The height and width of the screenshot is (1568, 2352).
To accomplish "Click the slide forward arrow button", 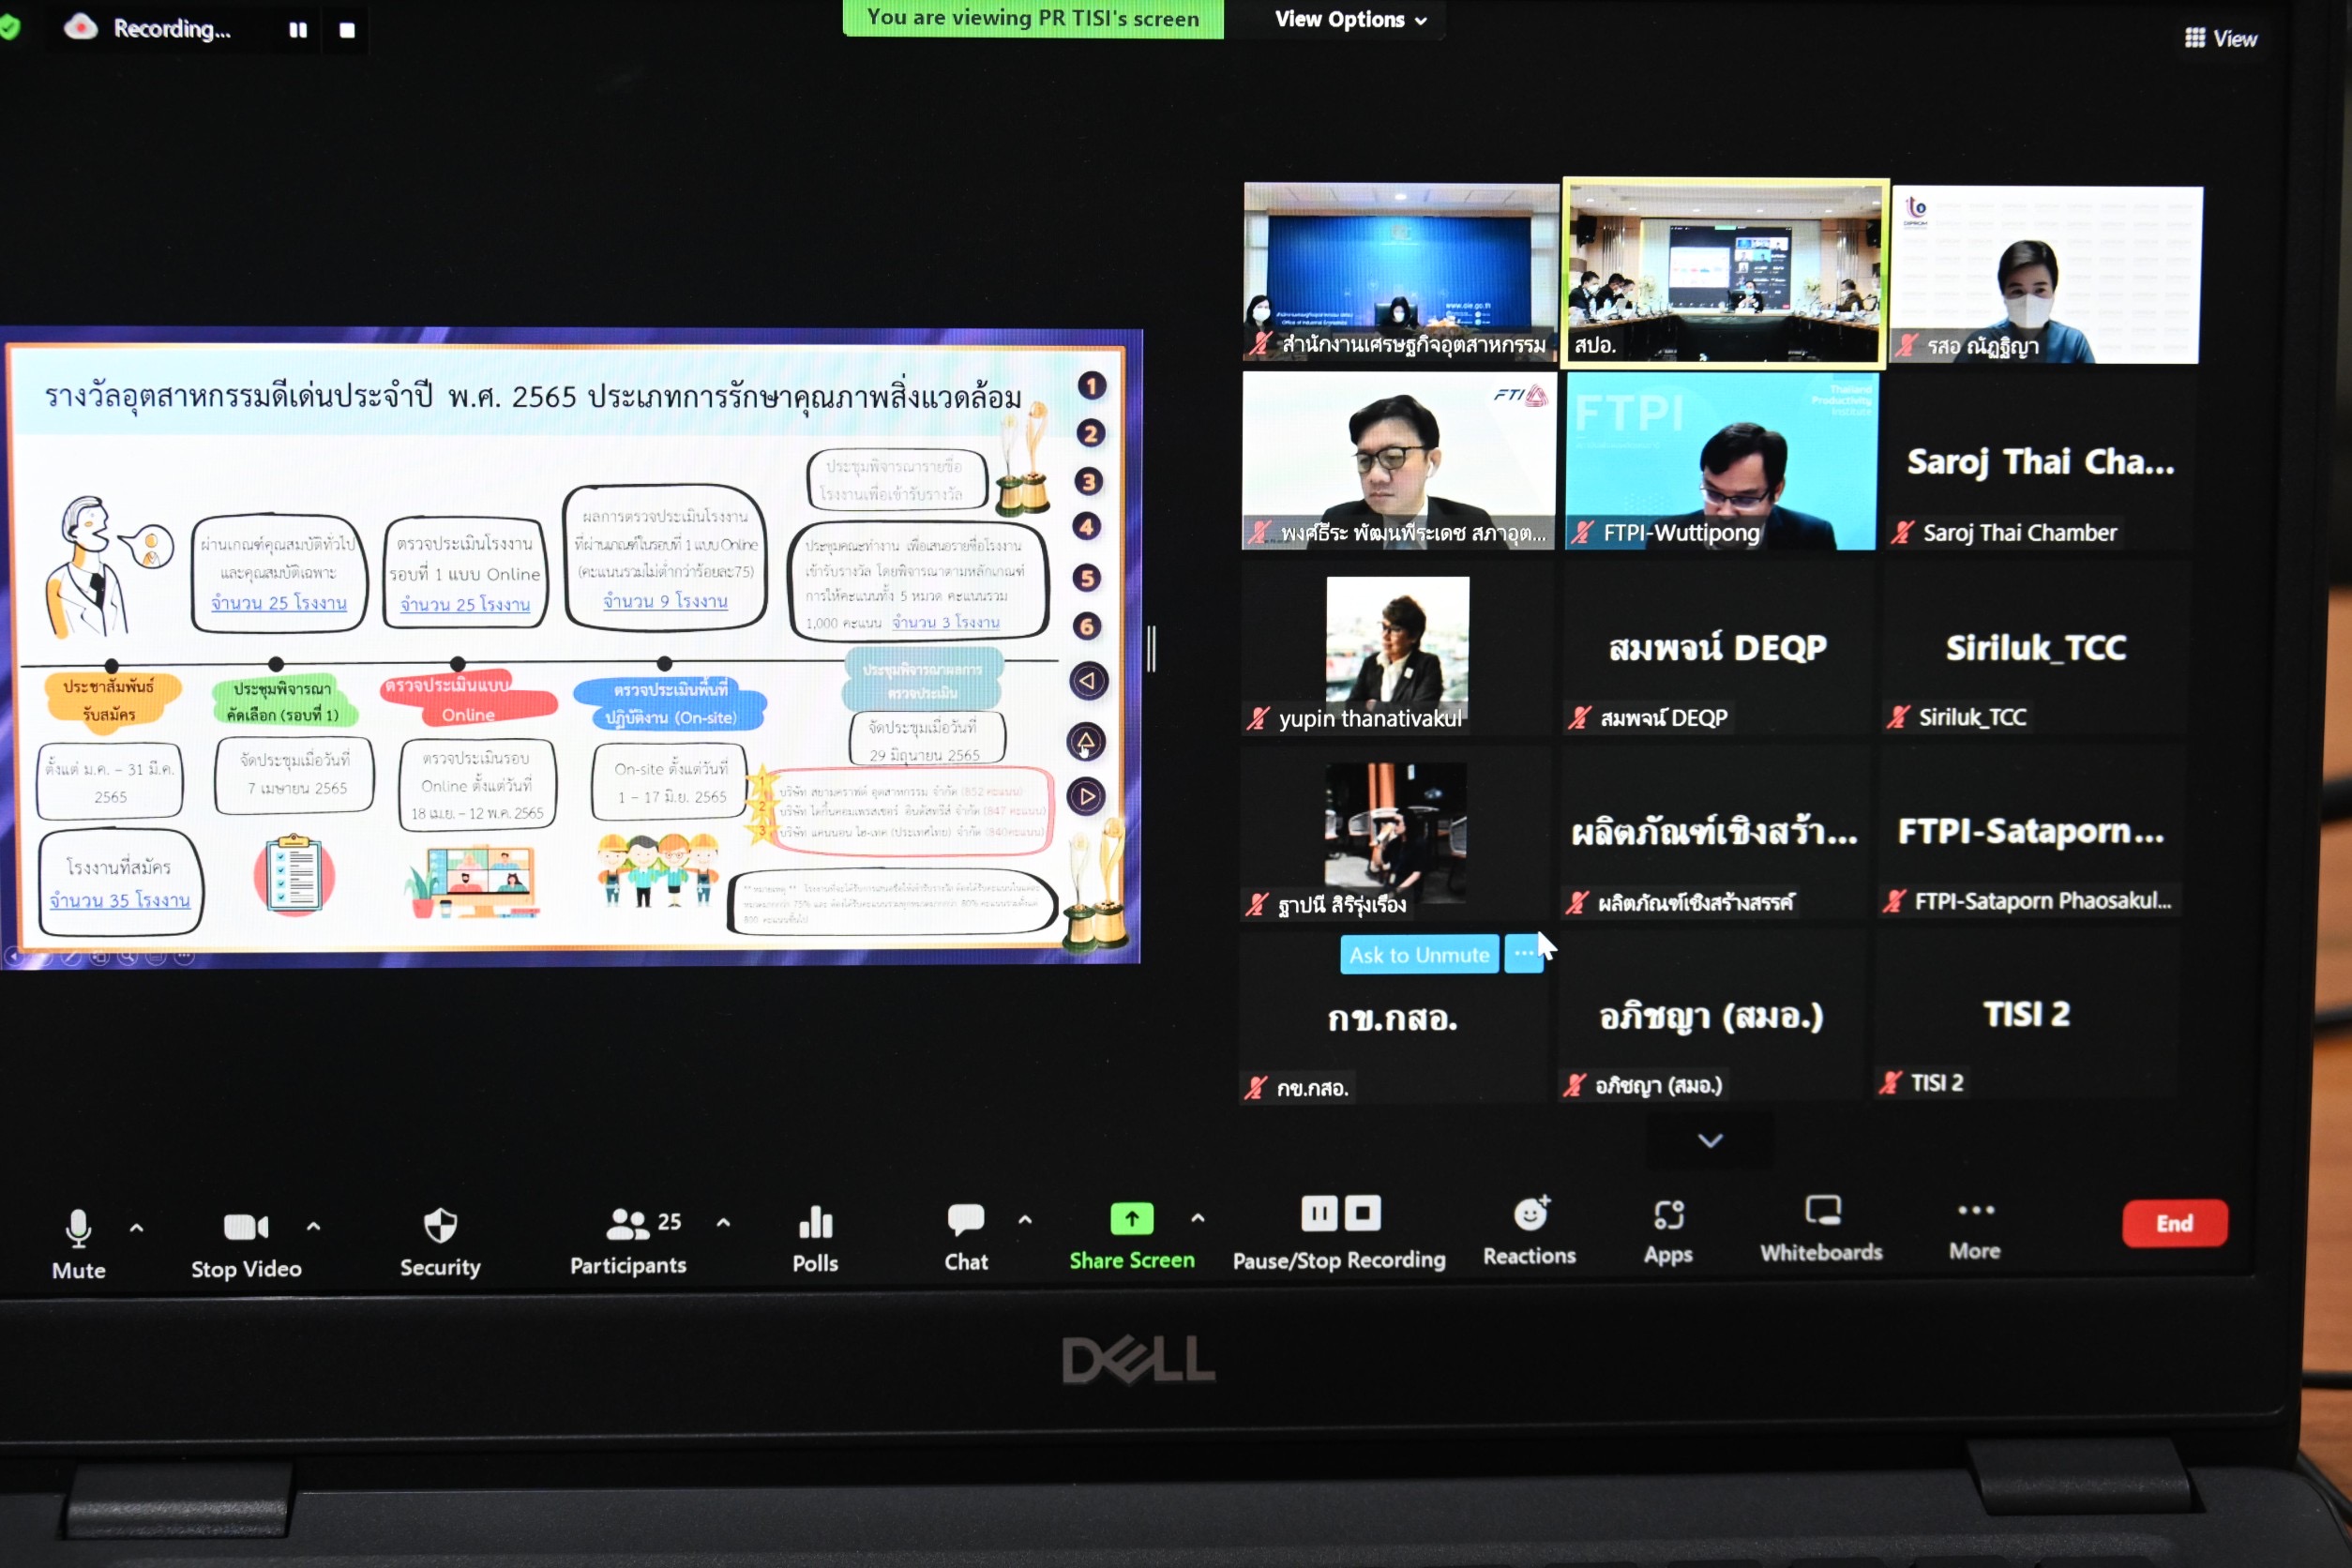I will click(x=1086, y=797).
